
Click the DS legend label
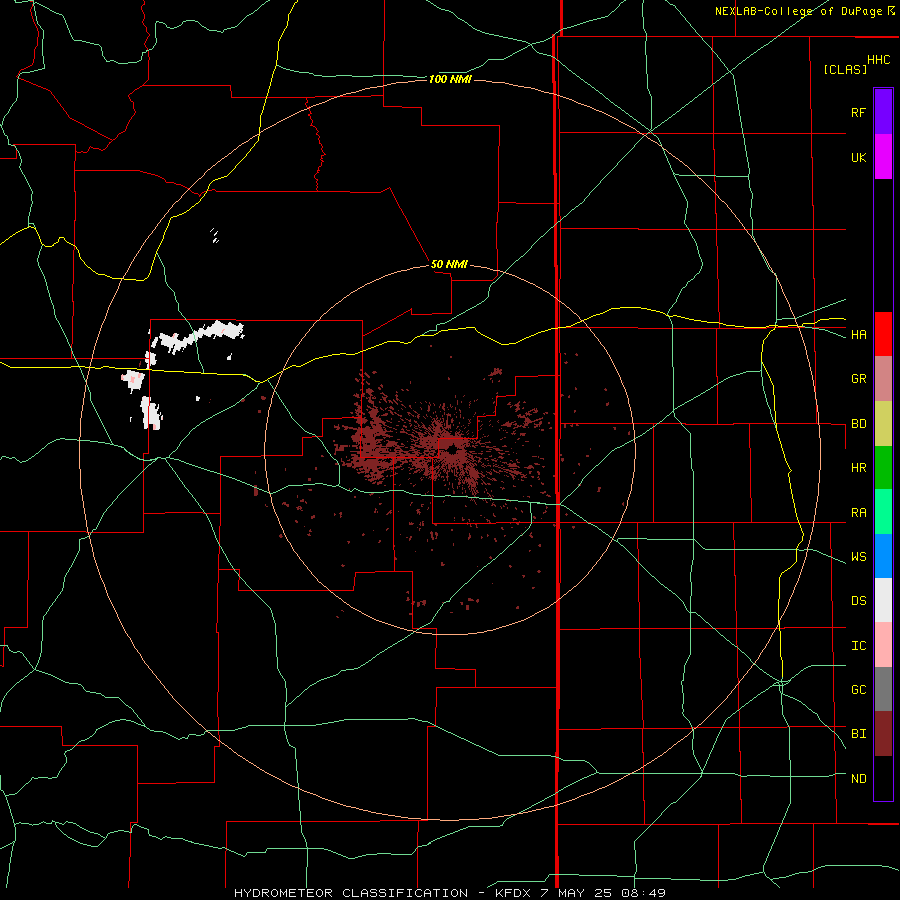(x=858, y=600)
